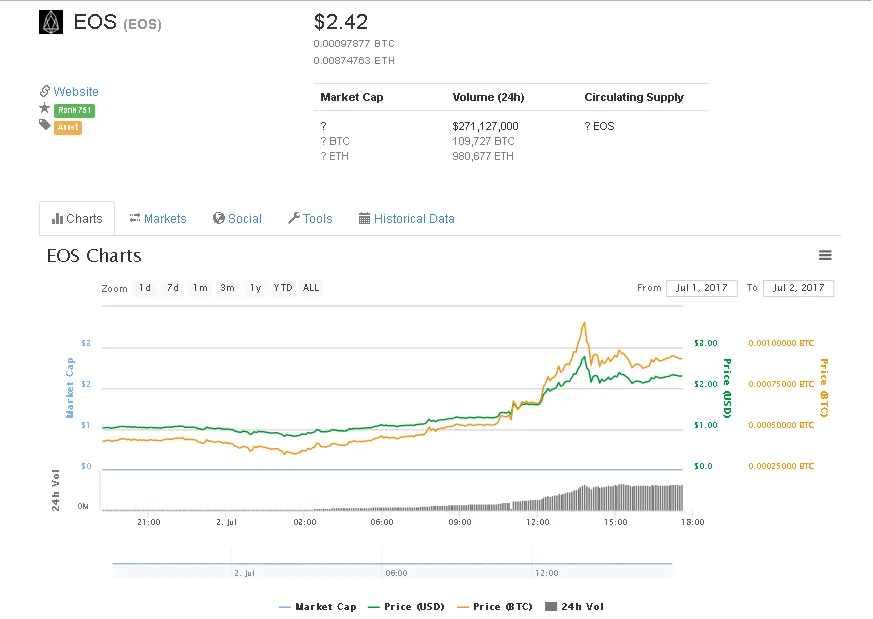Click the orange BTC price peak
The width and height of the screenshot is (873, 619).
(x=584, y=323)
